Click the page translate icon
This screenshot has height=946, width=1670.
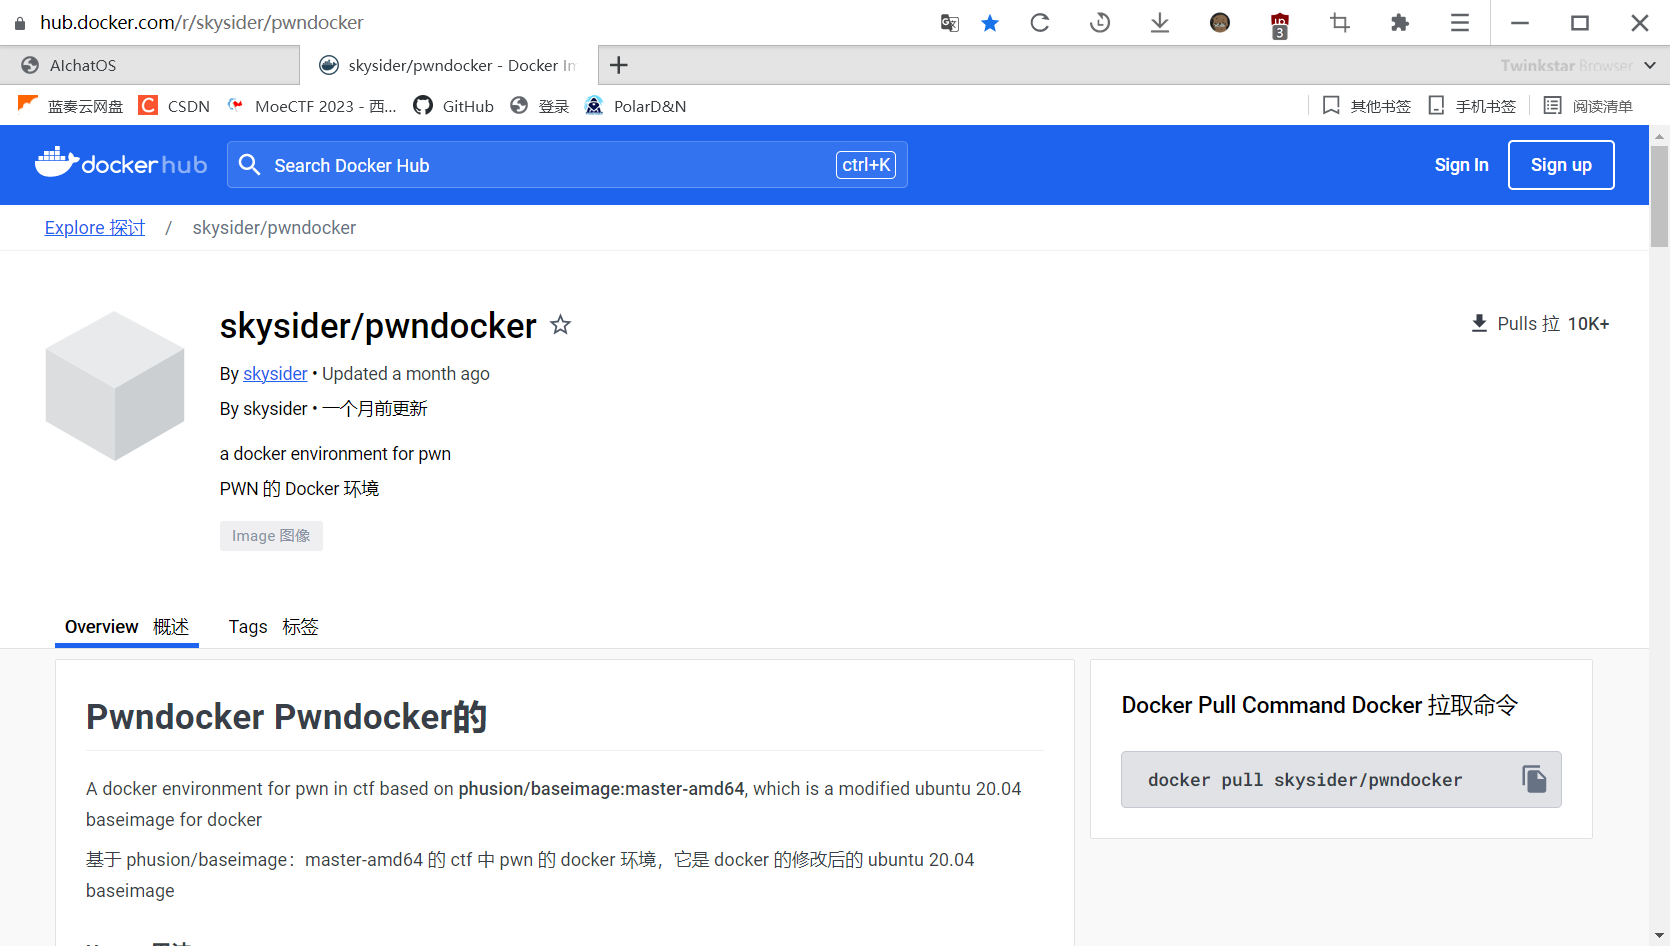click(949, 23)
